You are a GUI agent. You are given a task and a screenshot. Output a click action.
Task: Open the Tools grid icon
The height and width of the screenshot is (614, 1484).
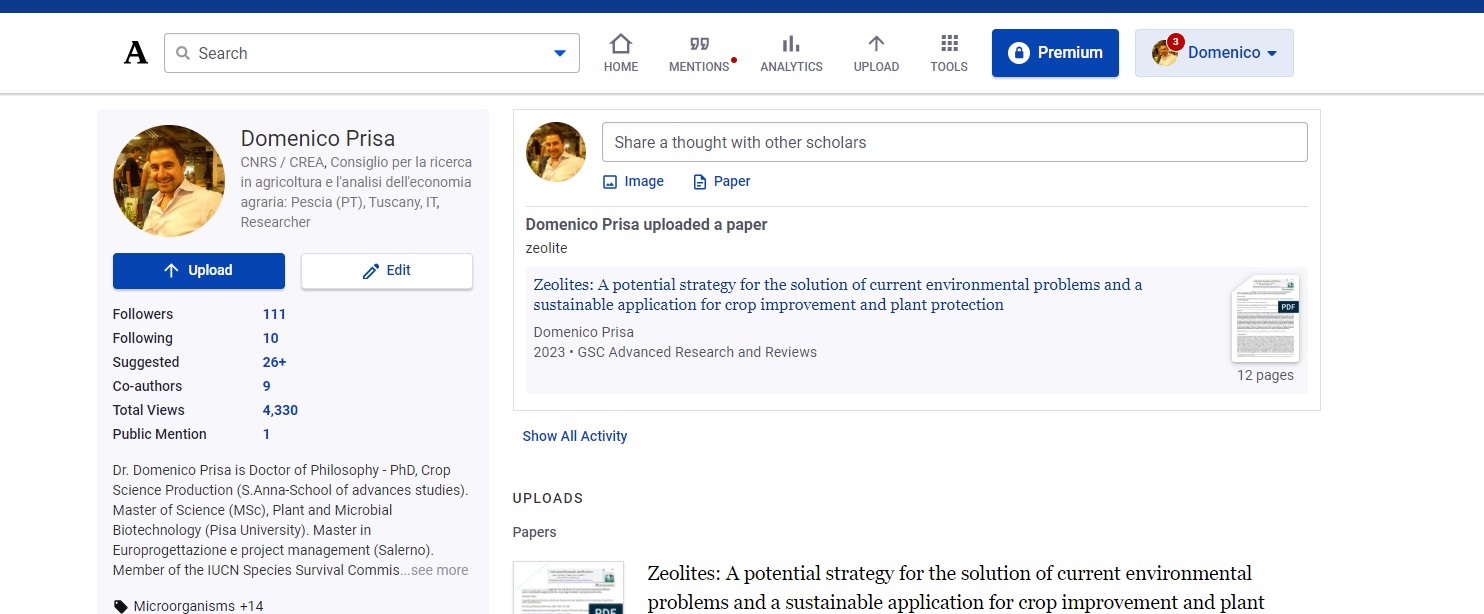pyautogui.click(x=949, y=44)
